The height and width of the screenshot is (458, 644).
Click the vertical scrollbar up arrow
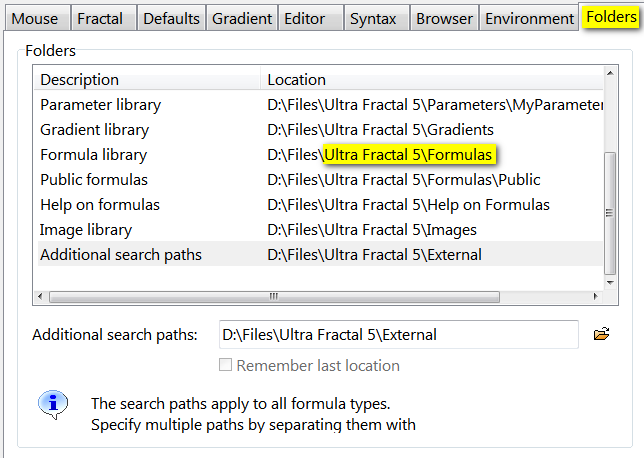pos(610,73)
